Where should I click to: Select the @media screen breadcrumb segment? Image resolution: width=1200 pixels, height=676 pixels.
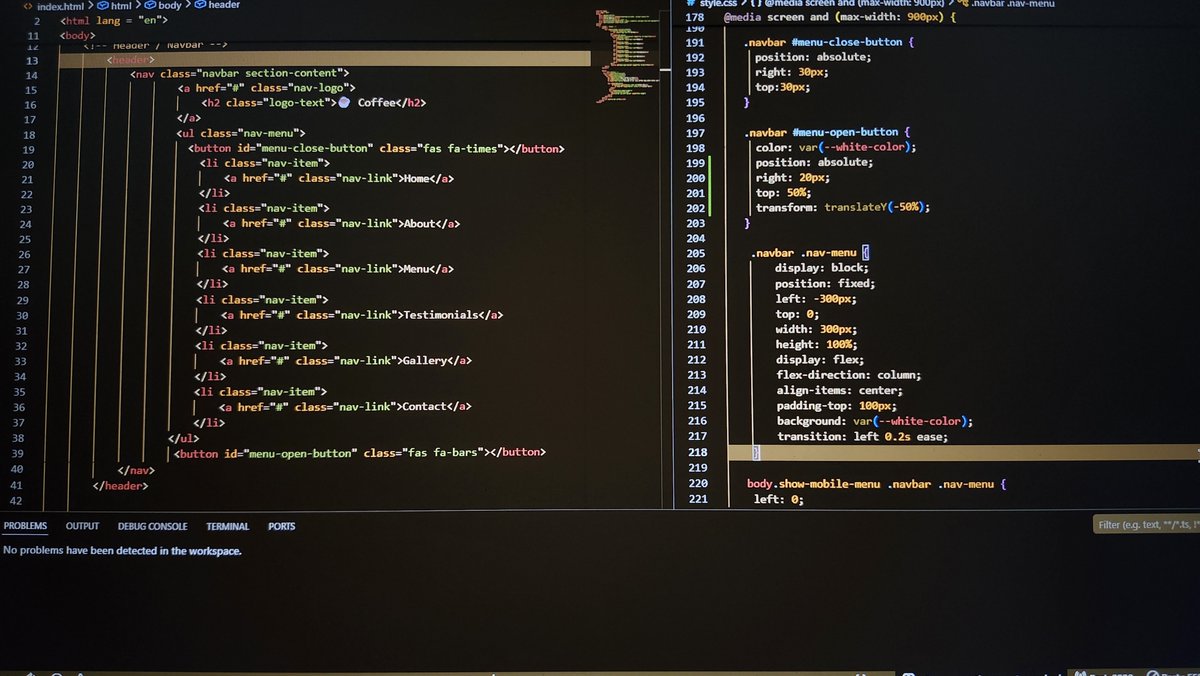[x=857, y=4]
